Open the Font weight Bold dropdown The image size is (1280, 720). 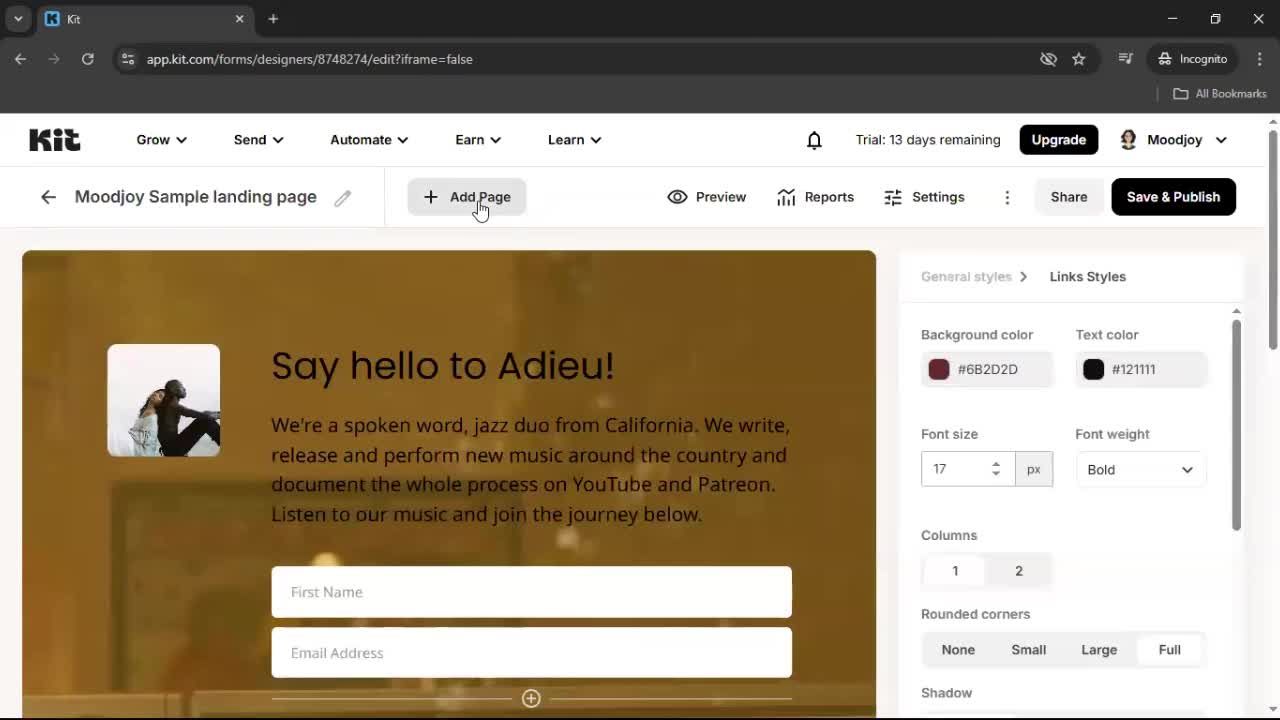[x=1140, y=469]
